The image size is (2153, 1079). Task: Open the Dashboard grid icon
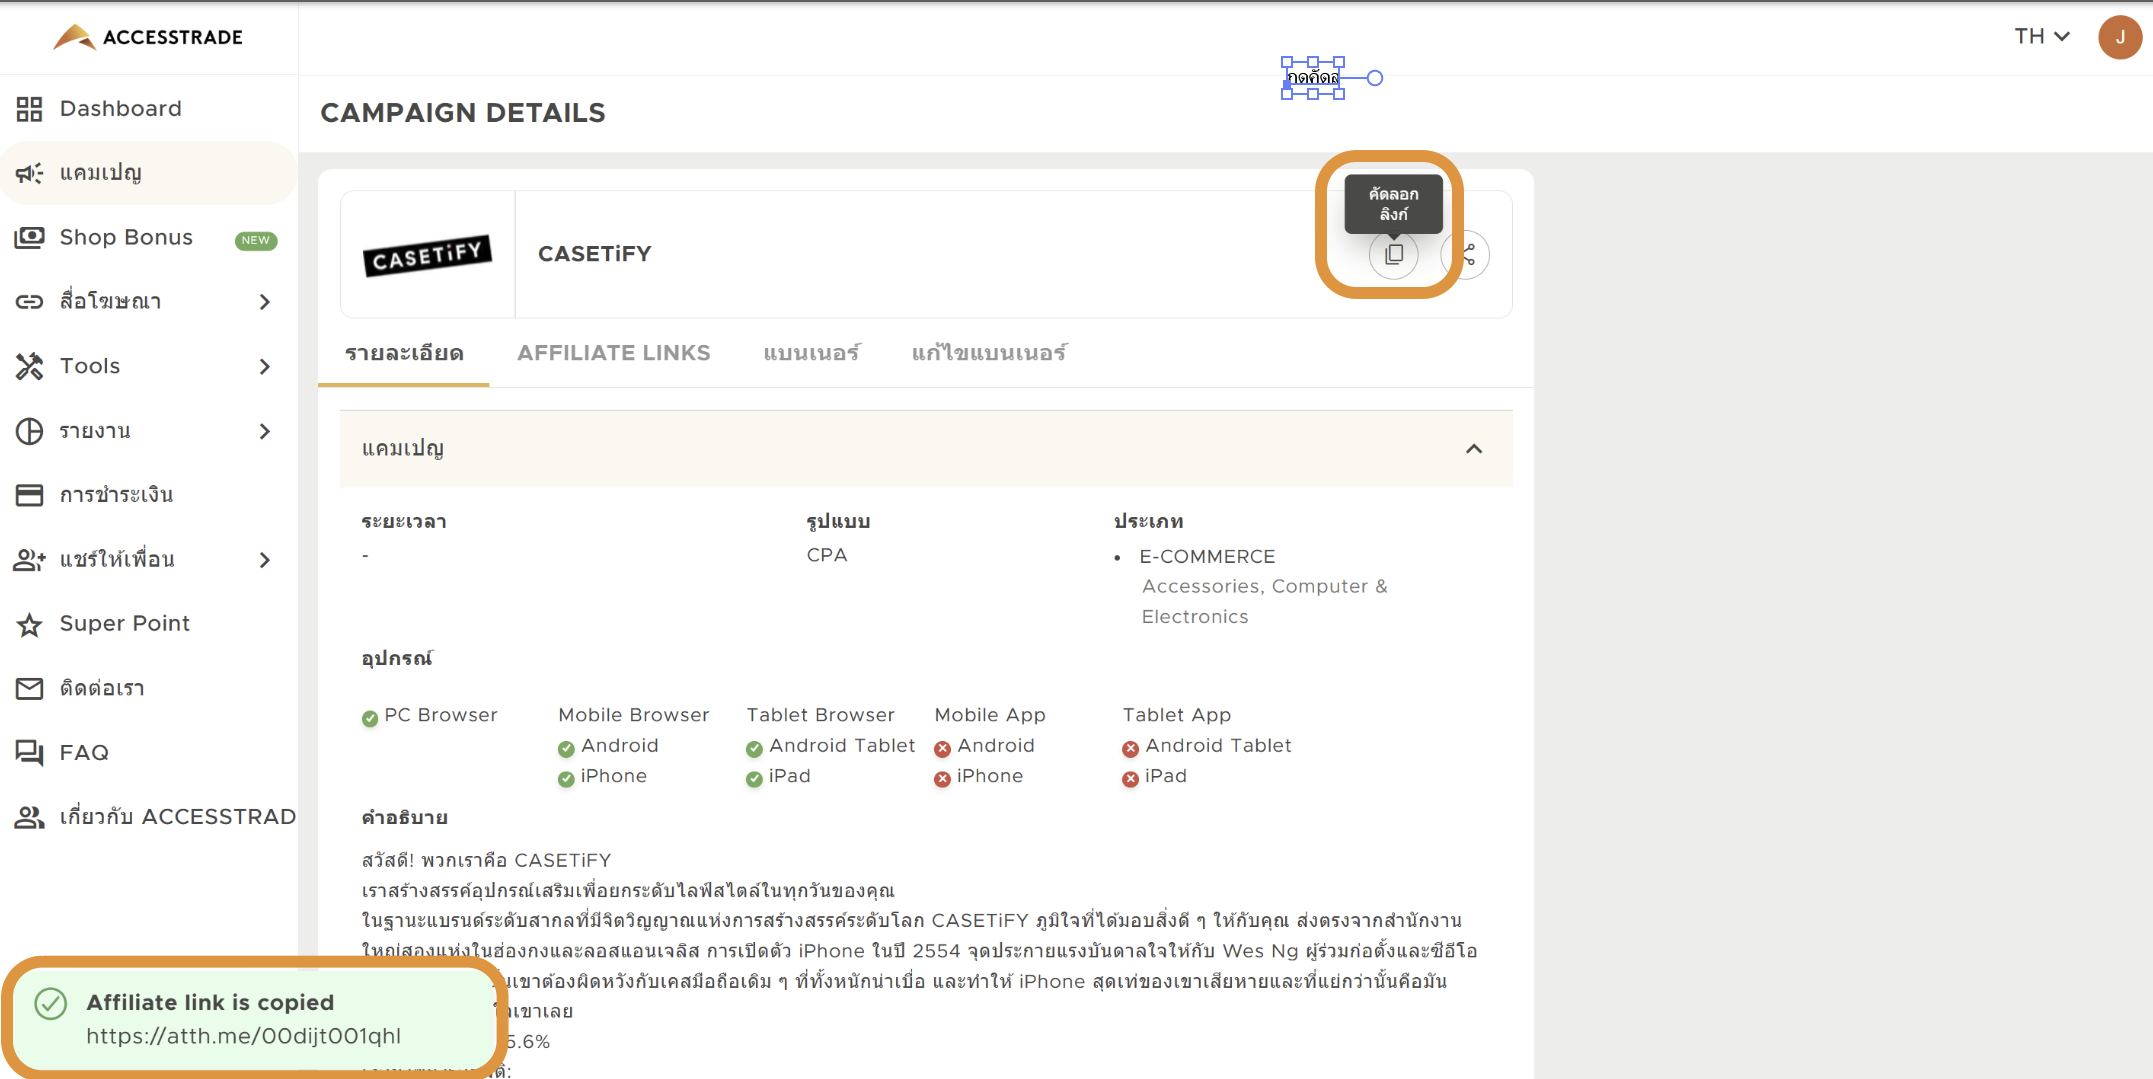coord(29,109)
